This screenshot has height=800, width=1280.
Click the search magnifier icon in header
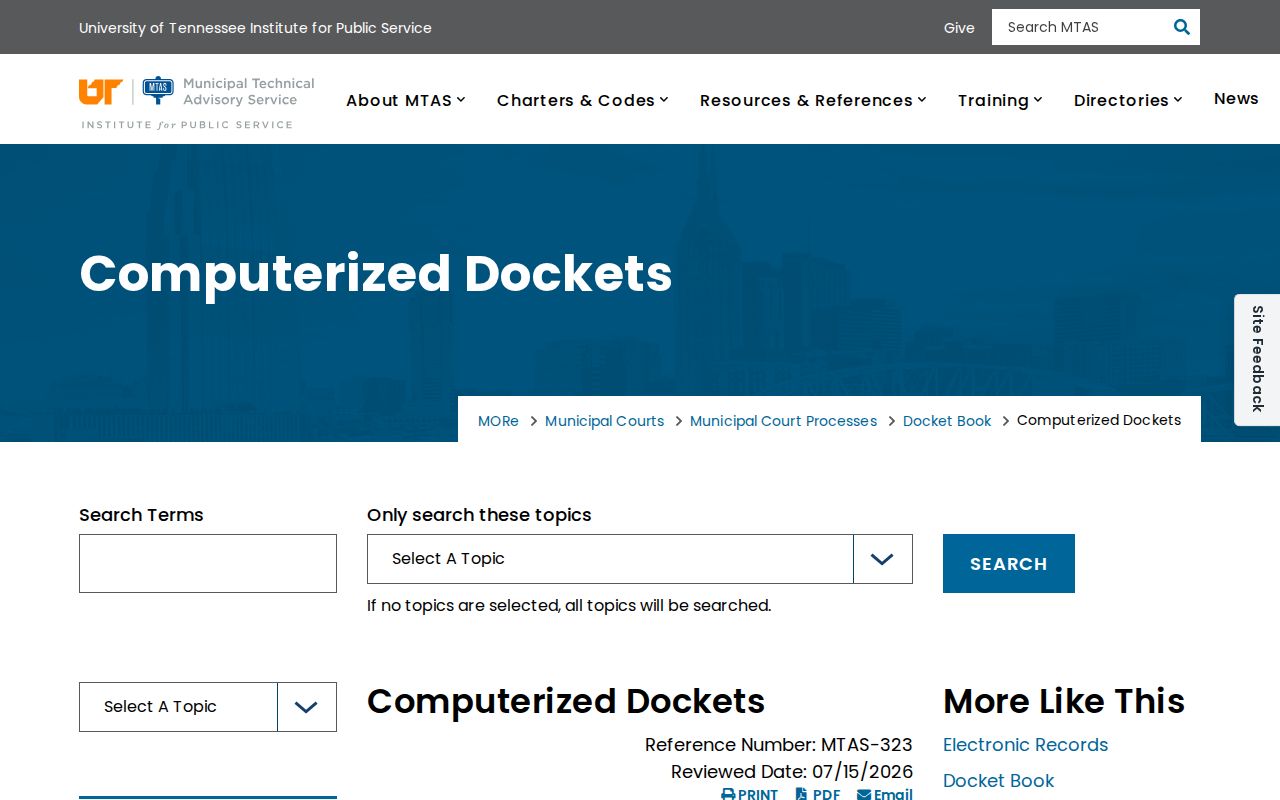[1181, 27]
